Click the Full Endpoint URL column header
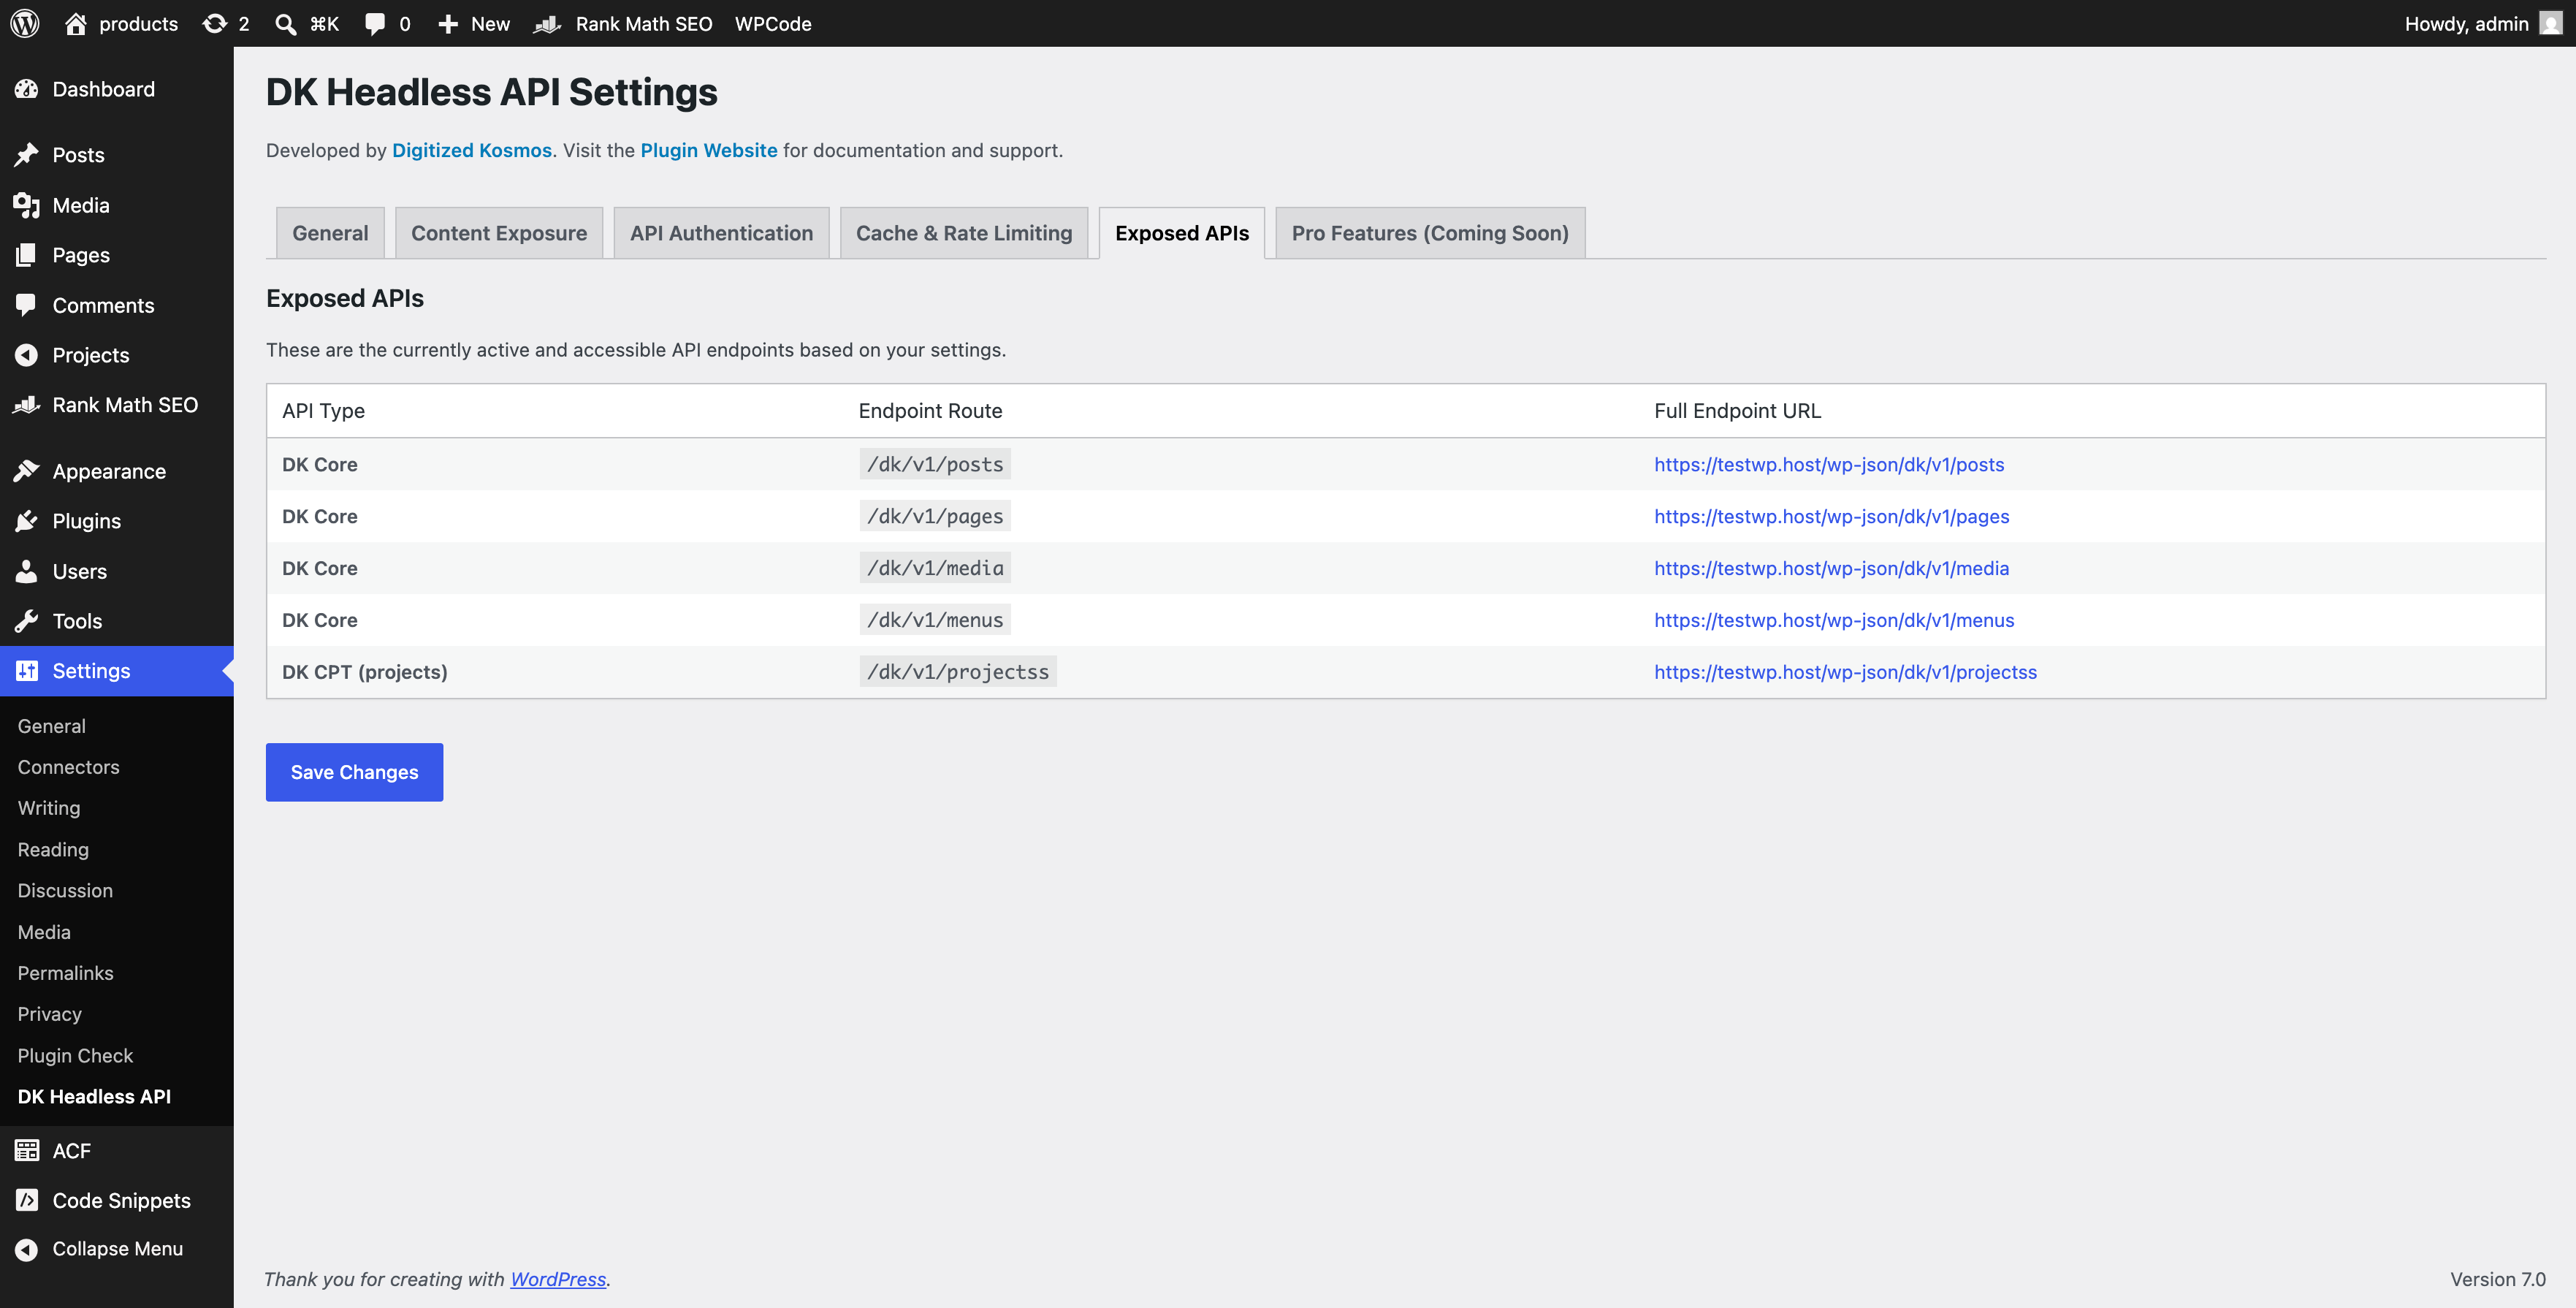The height and width of the screenshot is (1308, 2576). point(1737,411)
